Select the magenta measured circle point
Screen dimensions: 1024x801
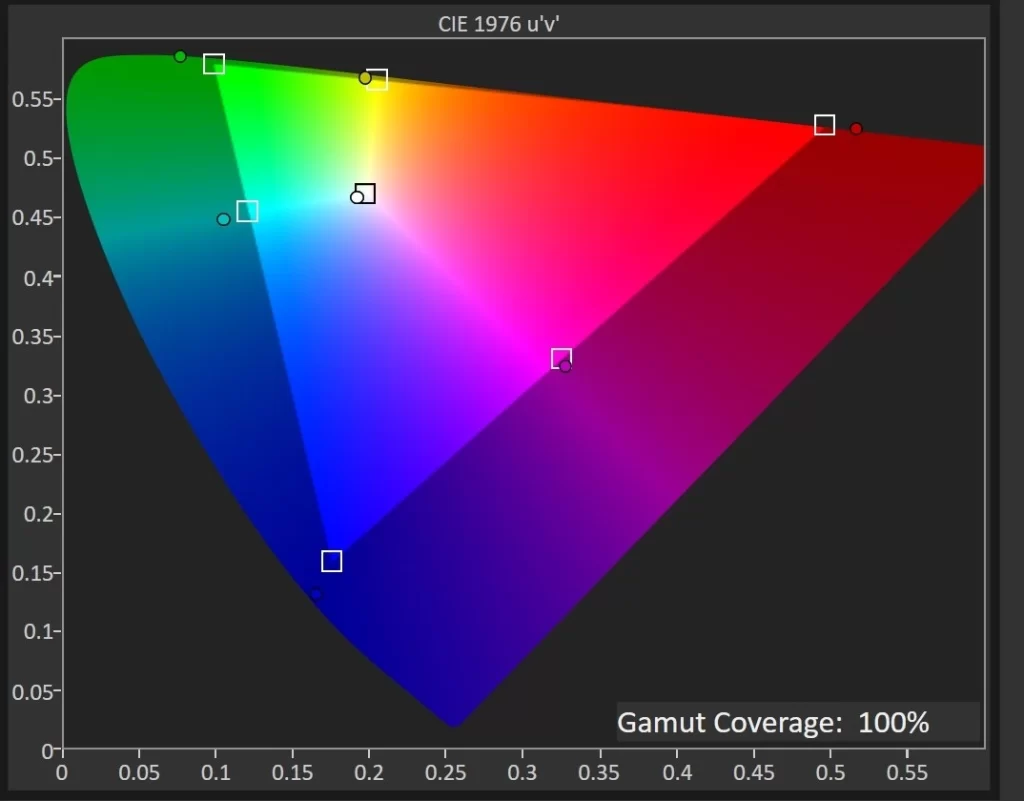565,367
